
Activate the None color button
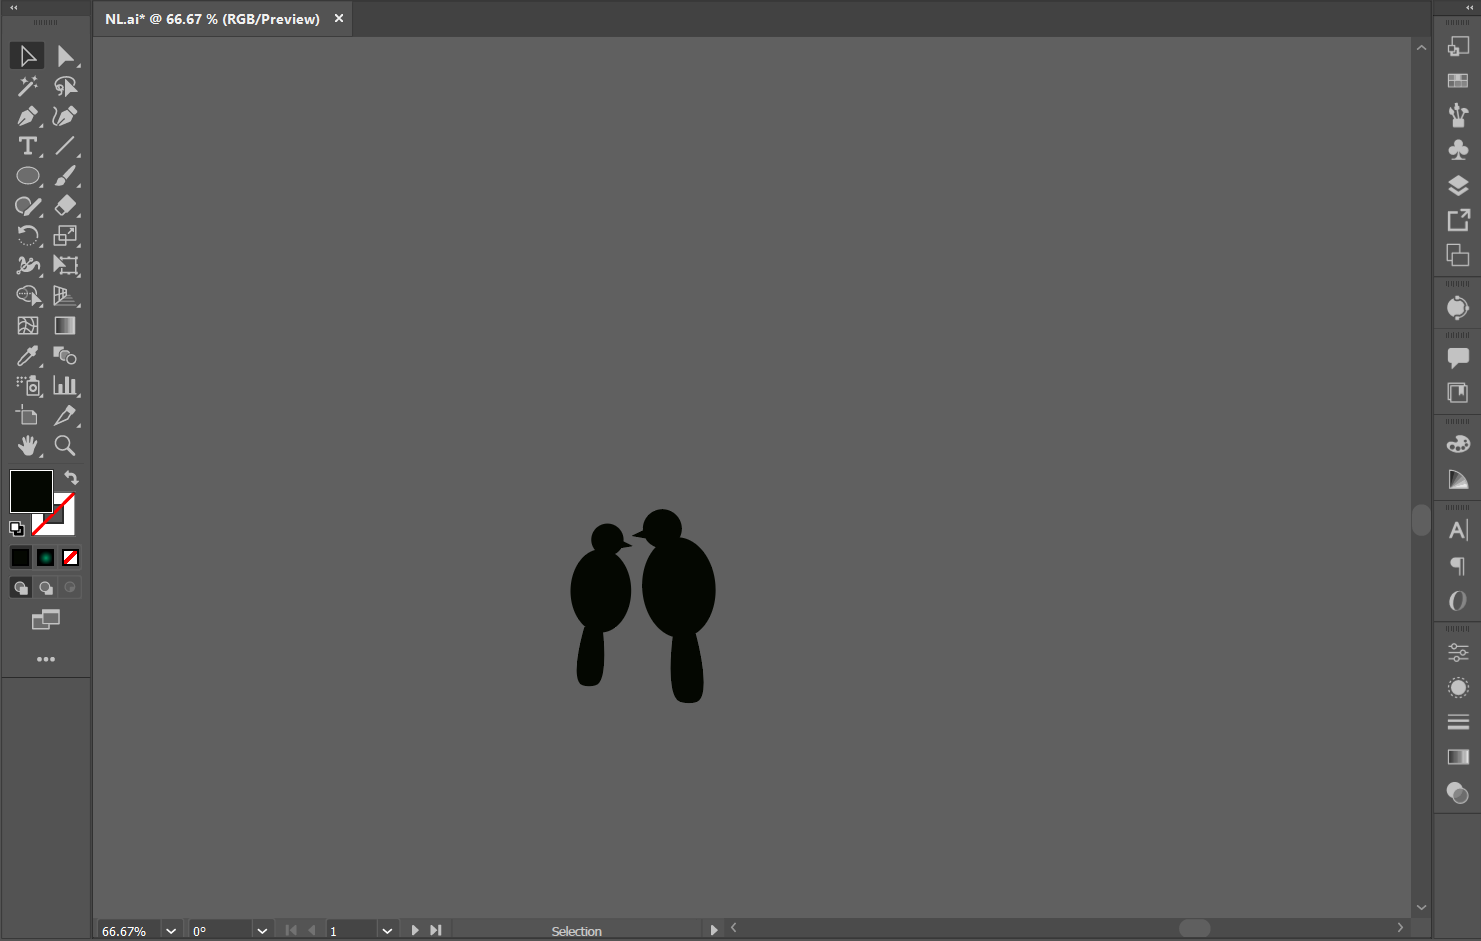coord(69,557)
